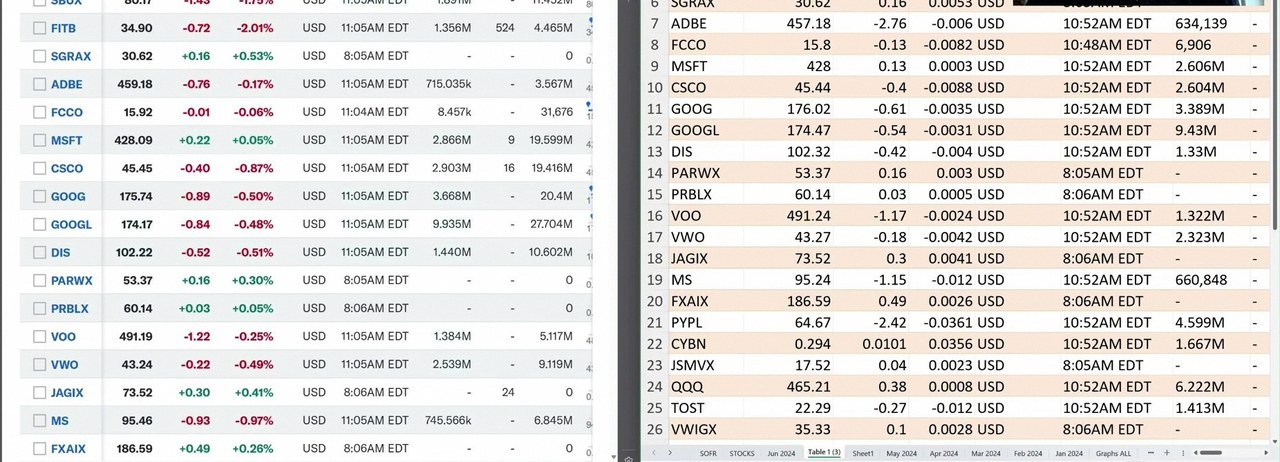Select row header 16 in the spreadsheet

tap(656, 216)
